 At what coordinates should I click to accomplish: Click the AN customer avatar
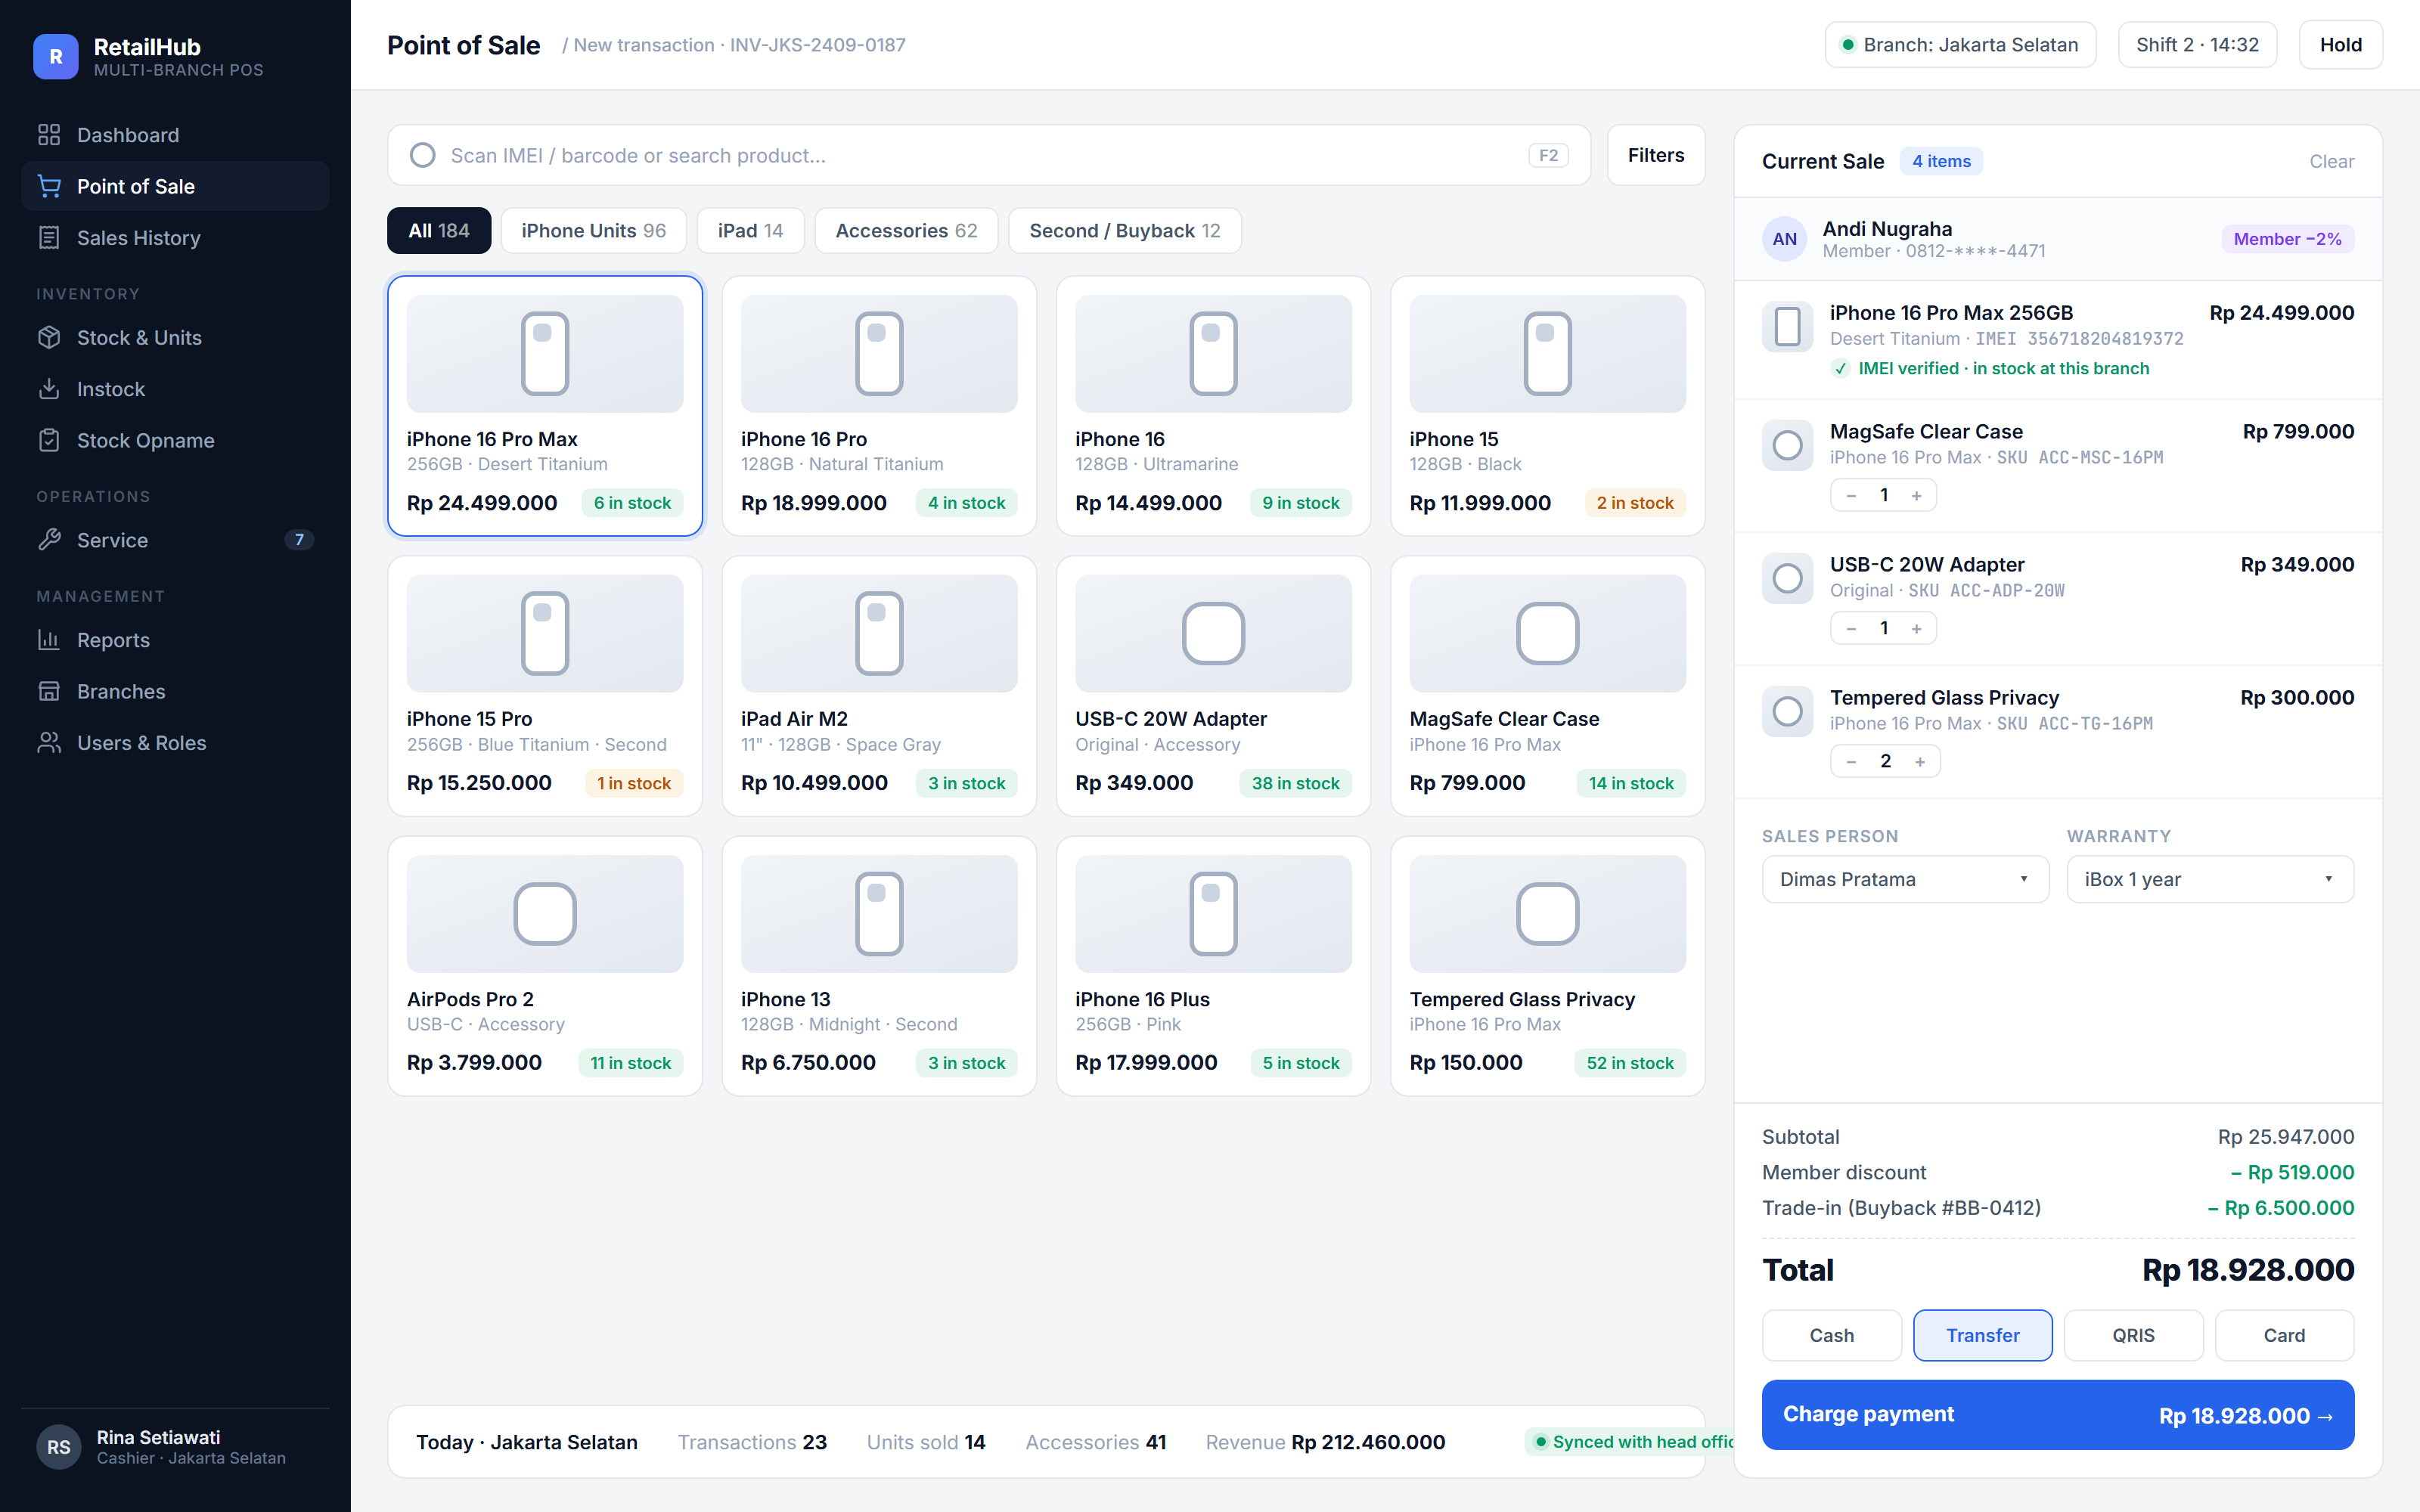tap(1784, 239)
